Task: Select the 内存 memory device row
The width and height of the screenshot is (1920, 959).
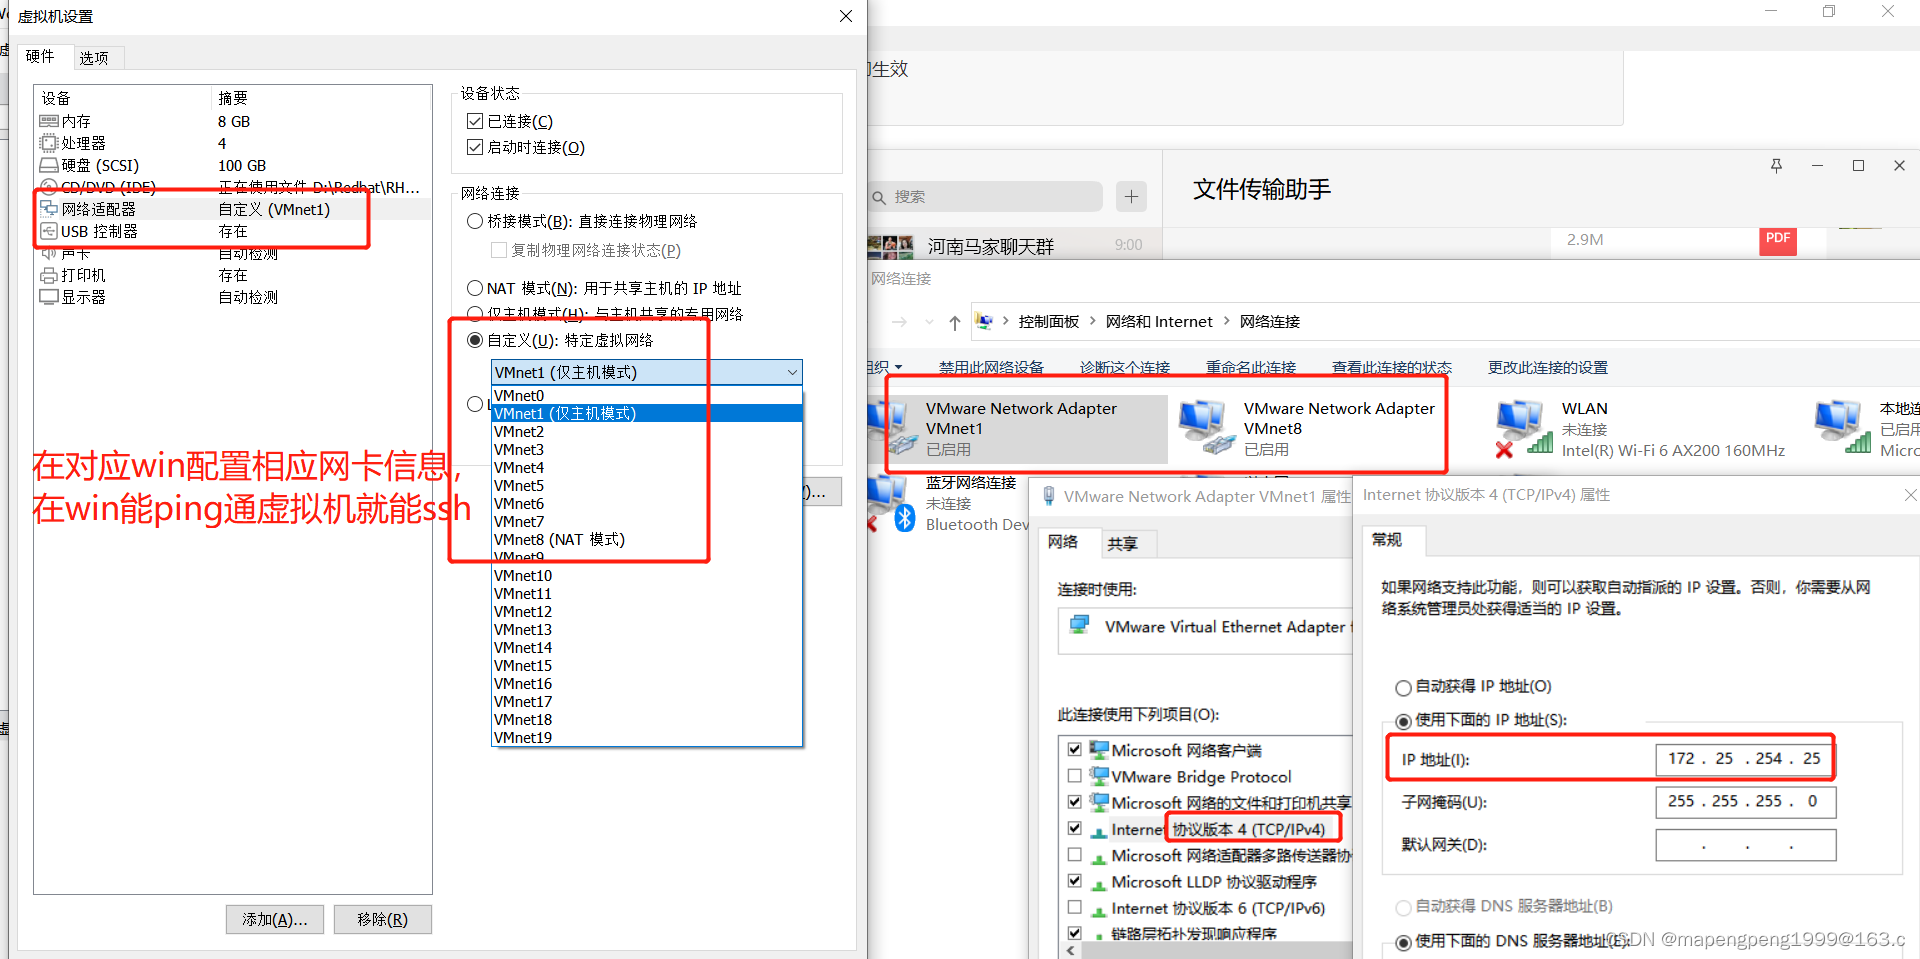Action: 233,121
